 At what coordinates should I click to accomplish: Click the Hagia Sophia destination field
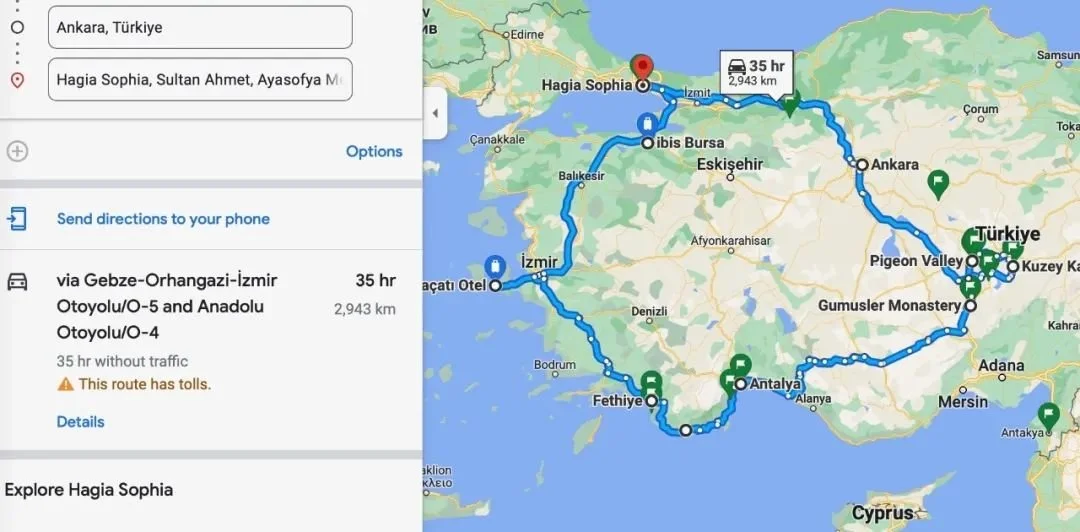click(x=200, y=79)
